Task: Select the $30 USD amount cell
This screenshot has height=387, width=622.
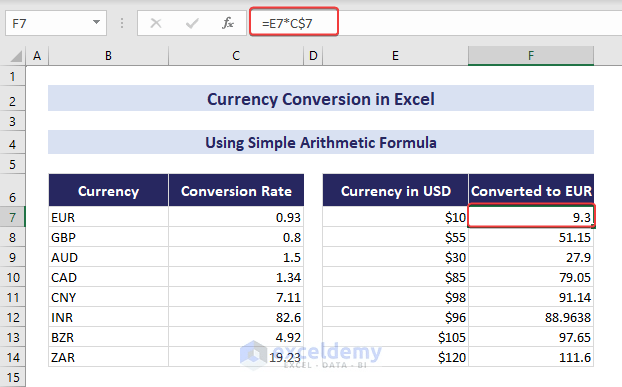Action: [x=395, y=257]
